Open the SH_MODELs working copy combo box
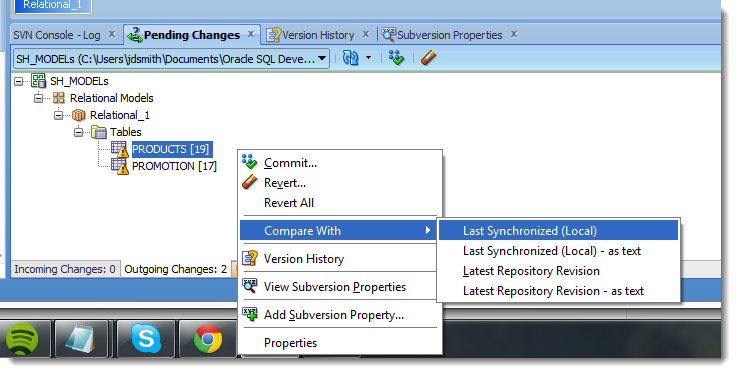736x373 pixels. pos(171,59)
